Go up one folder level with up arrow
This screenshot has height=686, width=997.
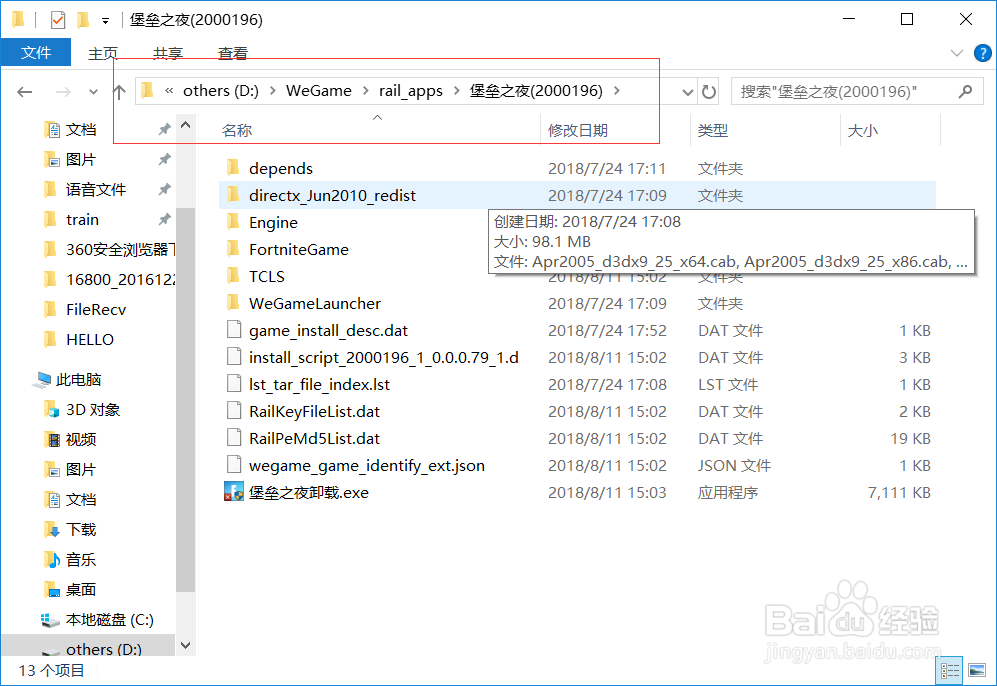[x=120, y=92]
